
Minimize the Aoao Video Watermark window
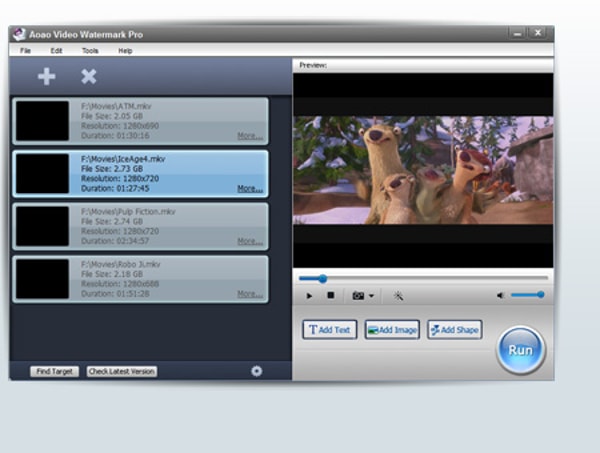pos(517,33)
